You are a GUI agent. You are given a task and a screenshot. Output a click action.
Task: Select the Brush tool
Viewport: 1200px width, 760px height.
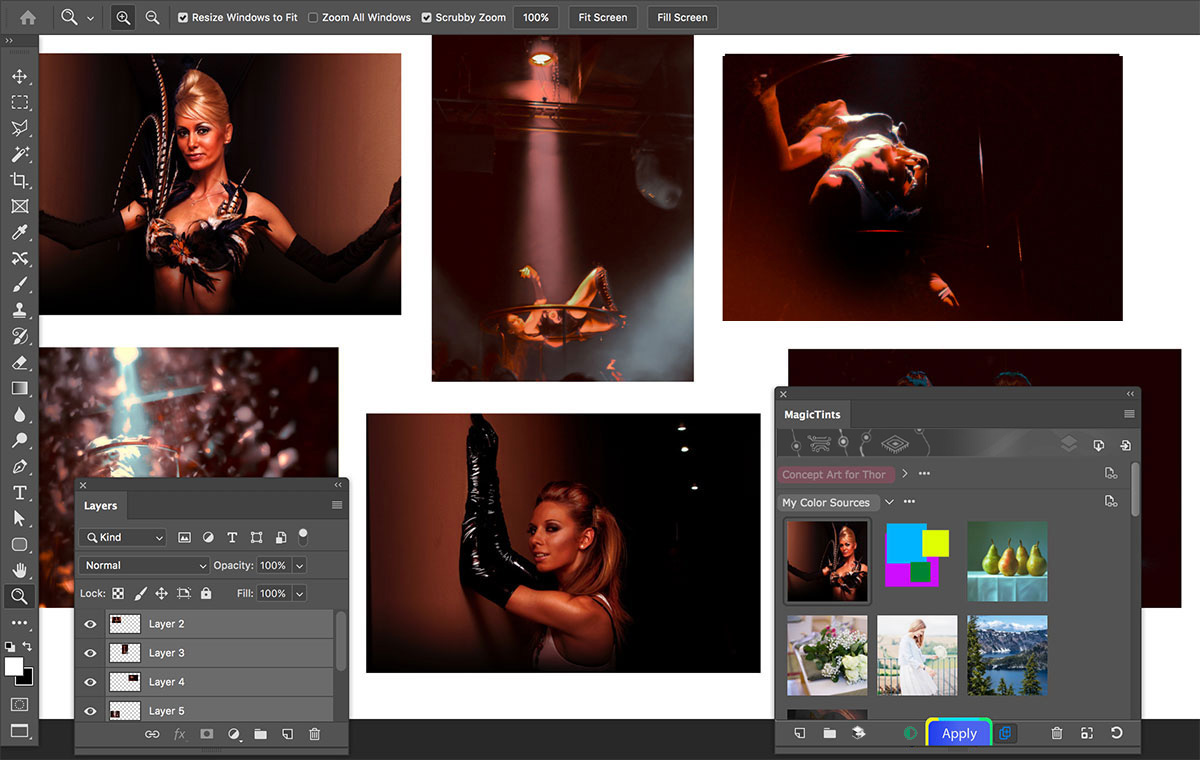[19, 284]
